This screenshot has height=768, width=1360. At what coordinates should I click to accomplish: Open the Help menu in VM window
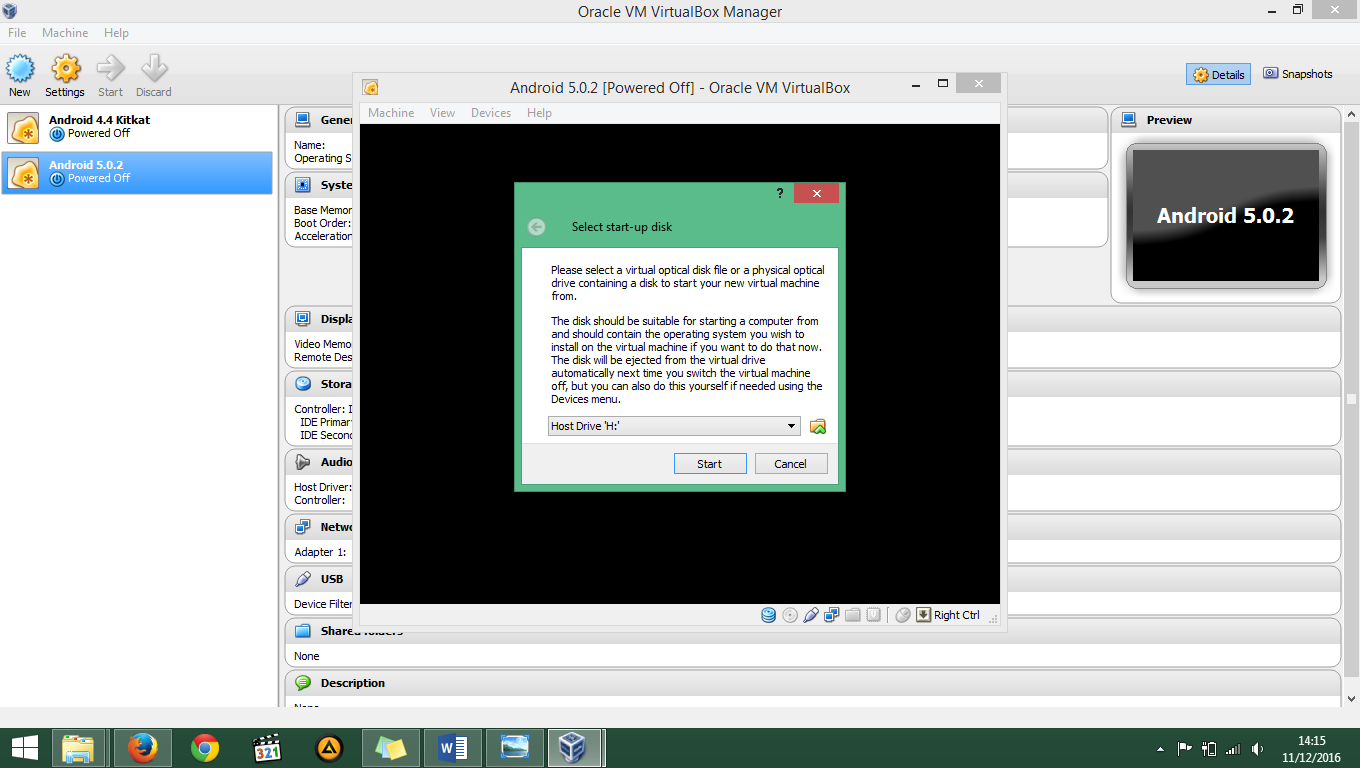539,113
